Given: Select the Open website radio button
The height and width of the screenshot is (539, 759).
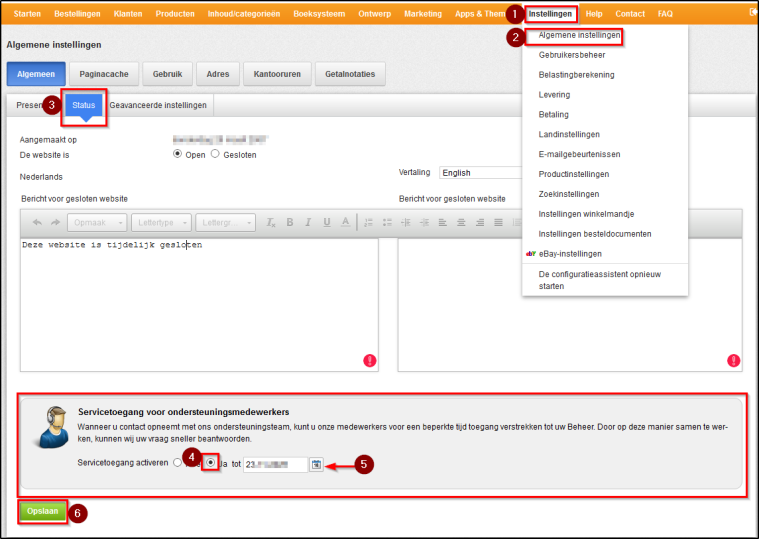Looking at the screenshot, I should [x=178, y=154].
